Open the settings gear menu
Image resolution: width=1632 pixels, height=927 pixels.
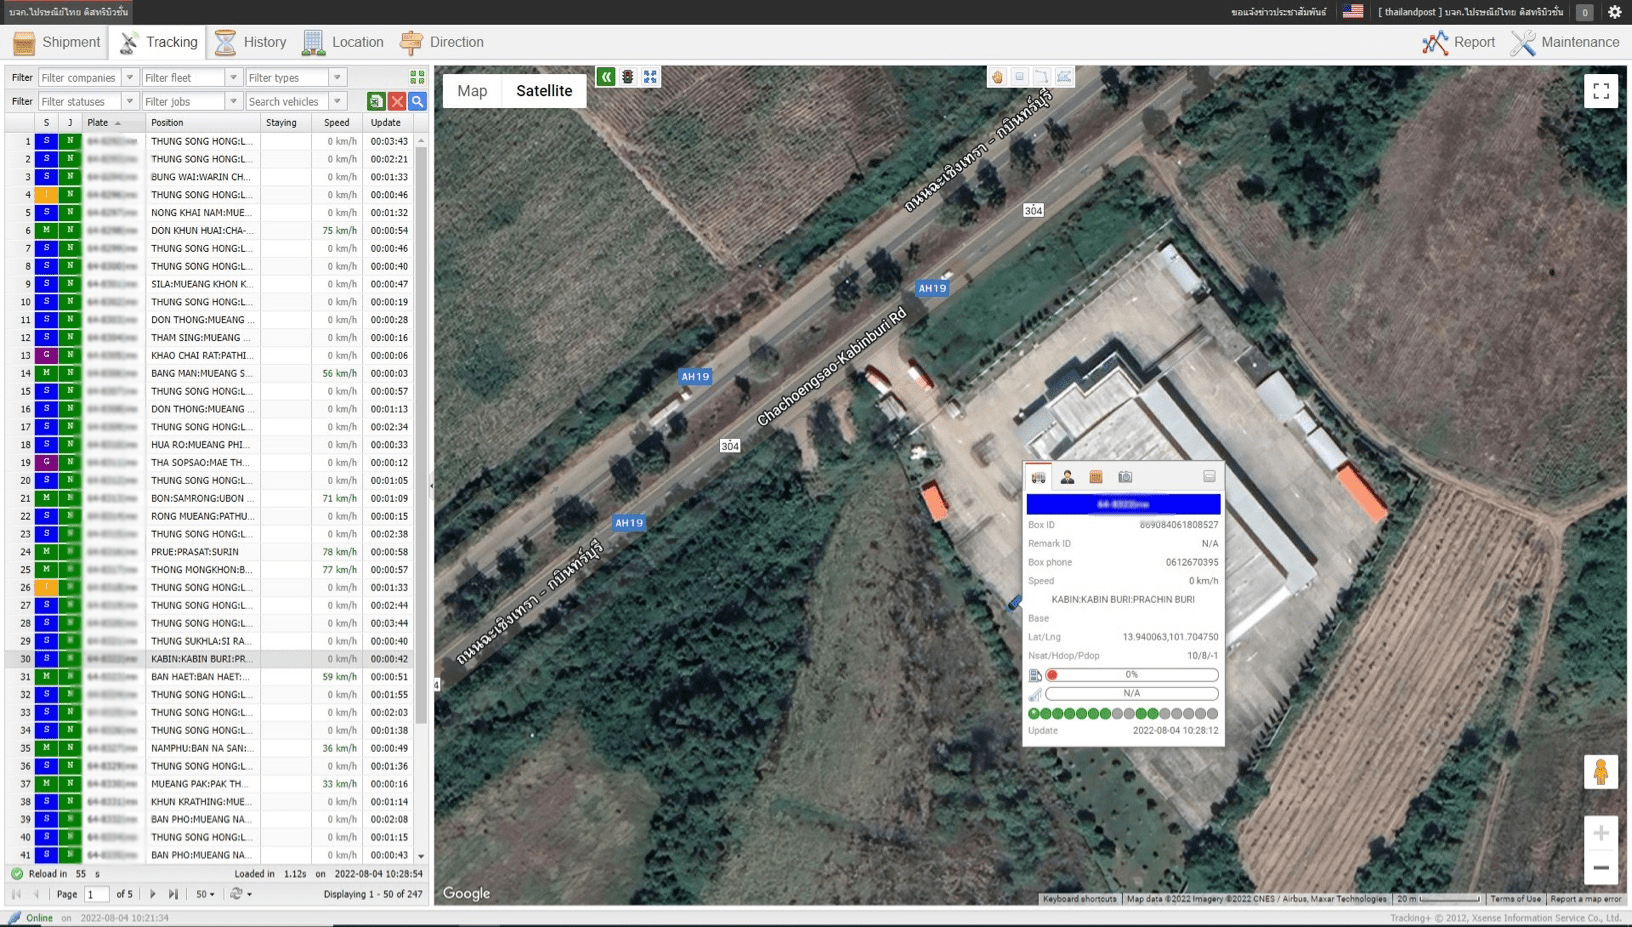[1615, 13]
